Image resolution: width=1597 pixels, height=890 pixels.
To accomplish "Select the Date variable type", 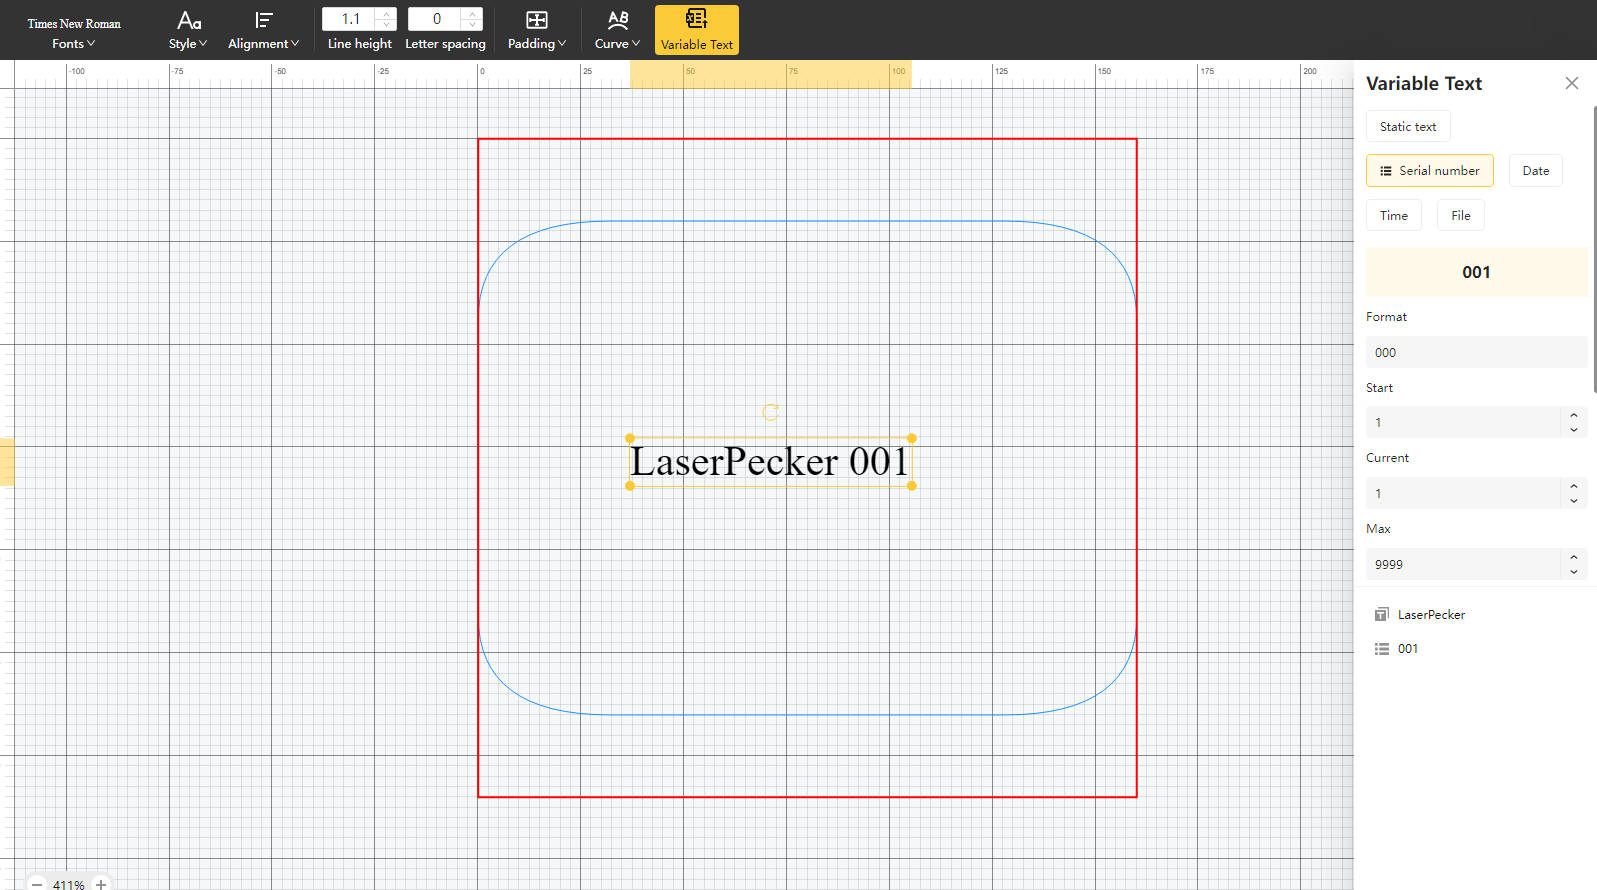I will click(x=1536, y=170).
